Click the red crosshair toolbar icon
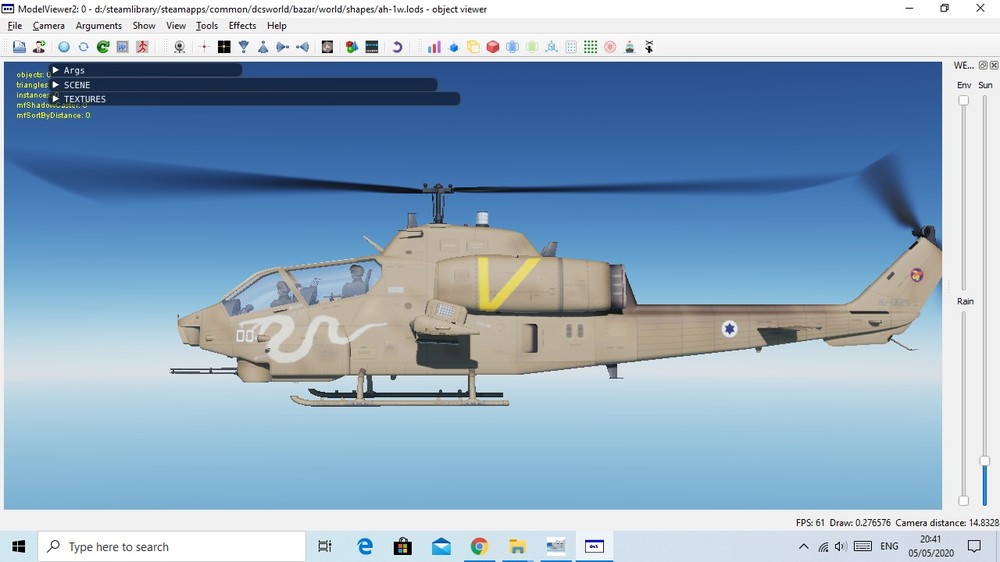 (x=203, y=47)
